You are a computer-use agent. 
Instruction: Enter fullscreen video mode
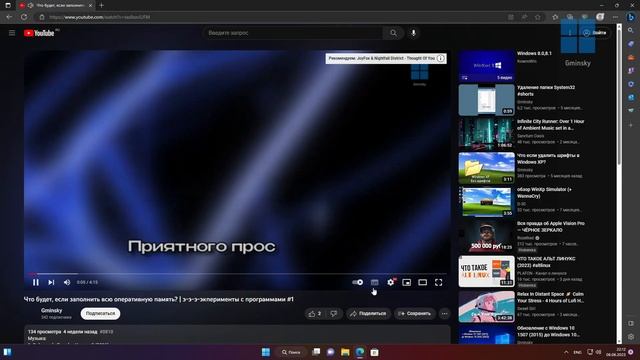(438, 282)
